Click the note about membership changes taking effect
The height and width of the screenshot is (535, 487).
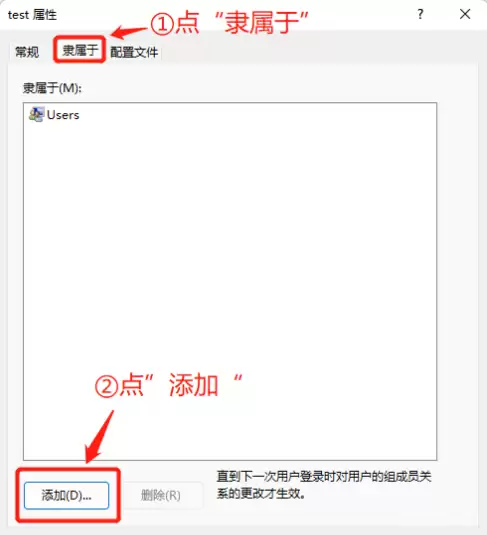coord(324,485)
